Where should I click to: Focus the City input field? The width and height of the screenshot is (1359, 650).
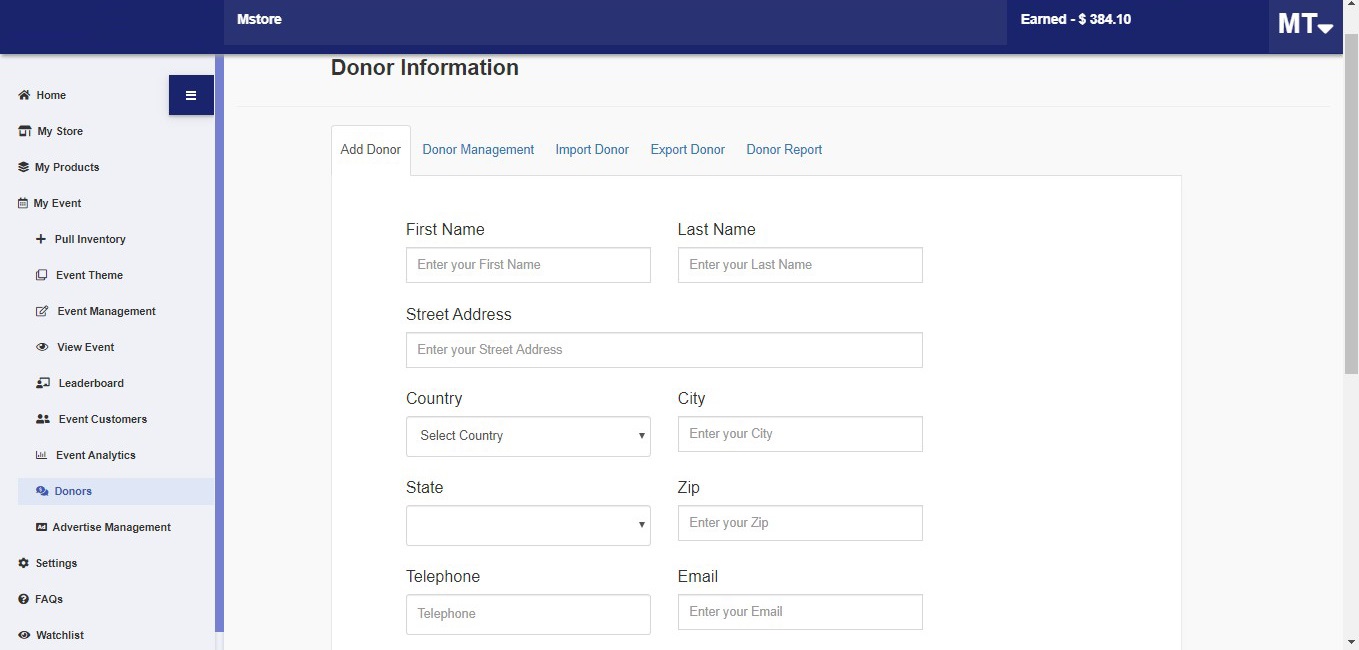[800, 434]
